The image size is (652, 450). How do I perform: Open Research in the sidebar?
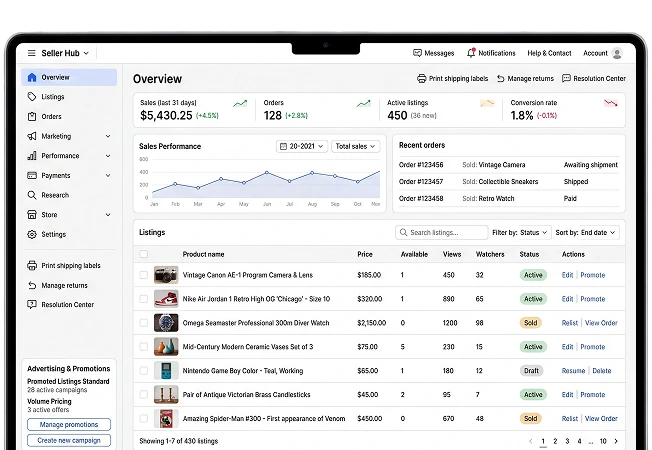click(x=69, y=195)
